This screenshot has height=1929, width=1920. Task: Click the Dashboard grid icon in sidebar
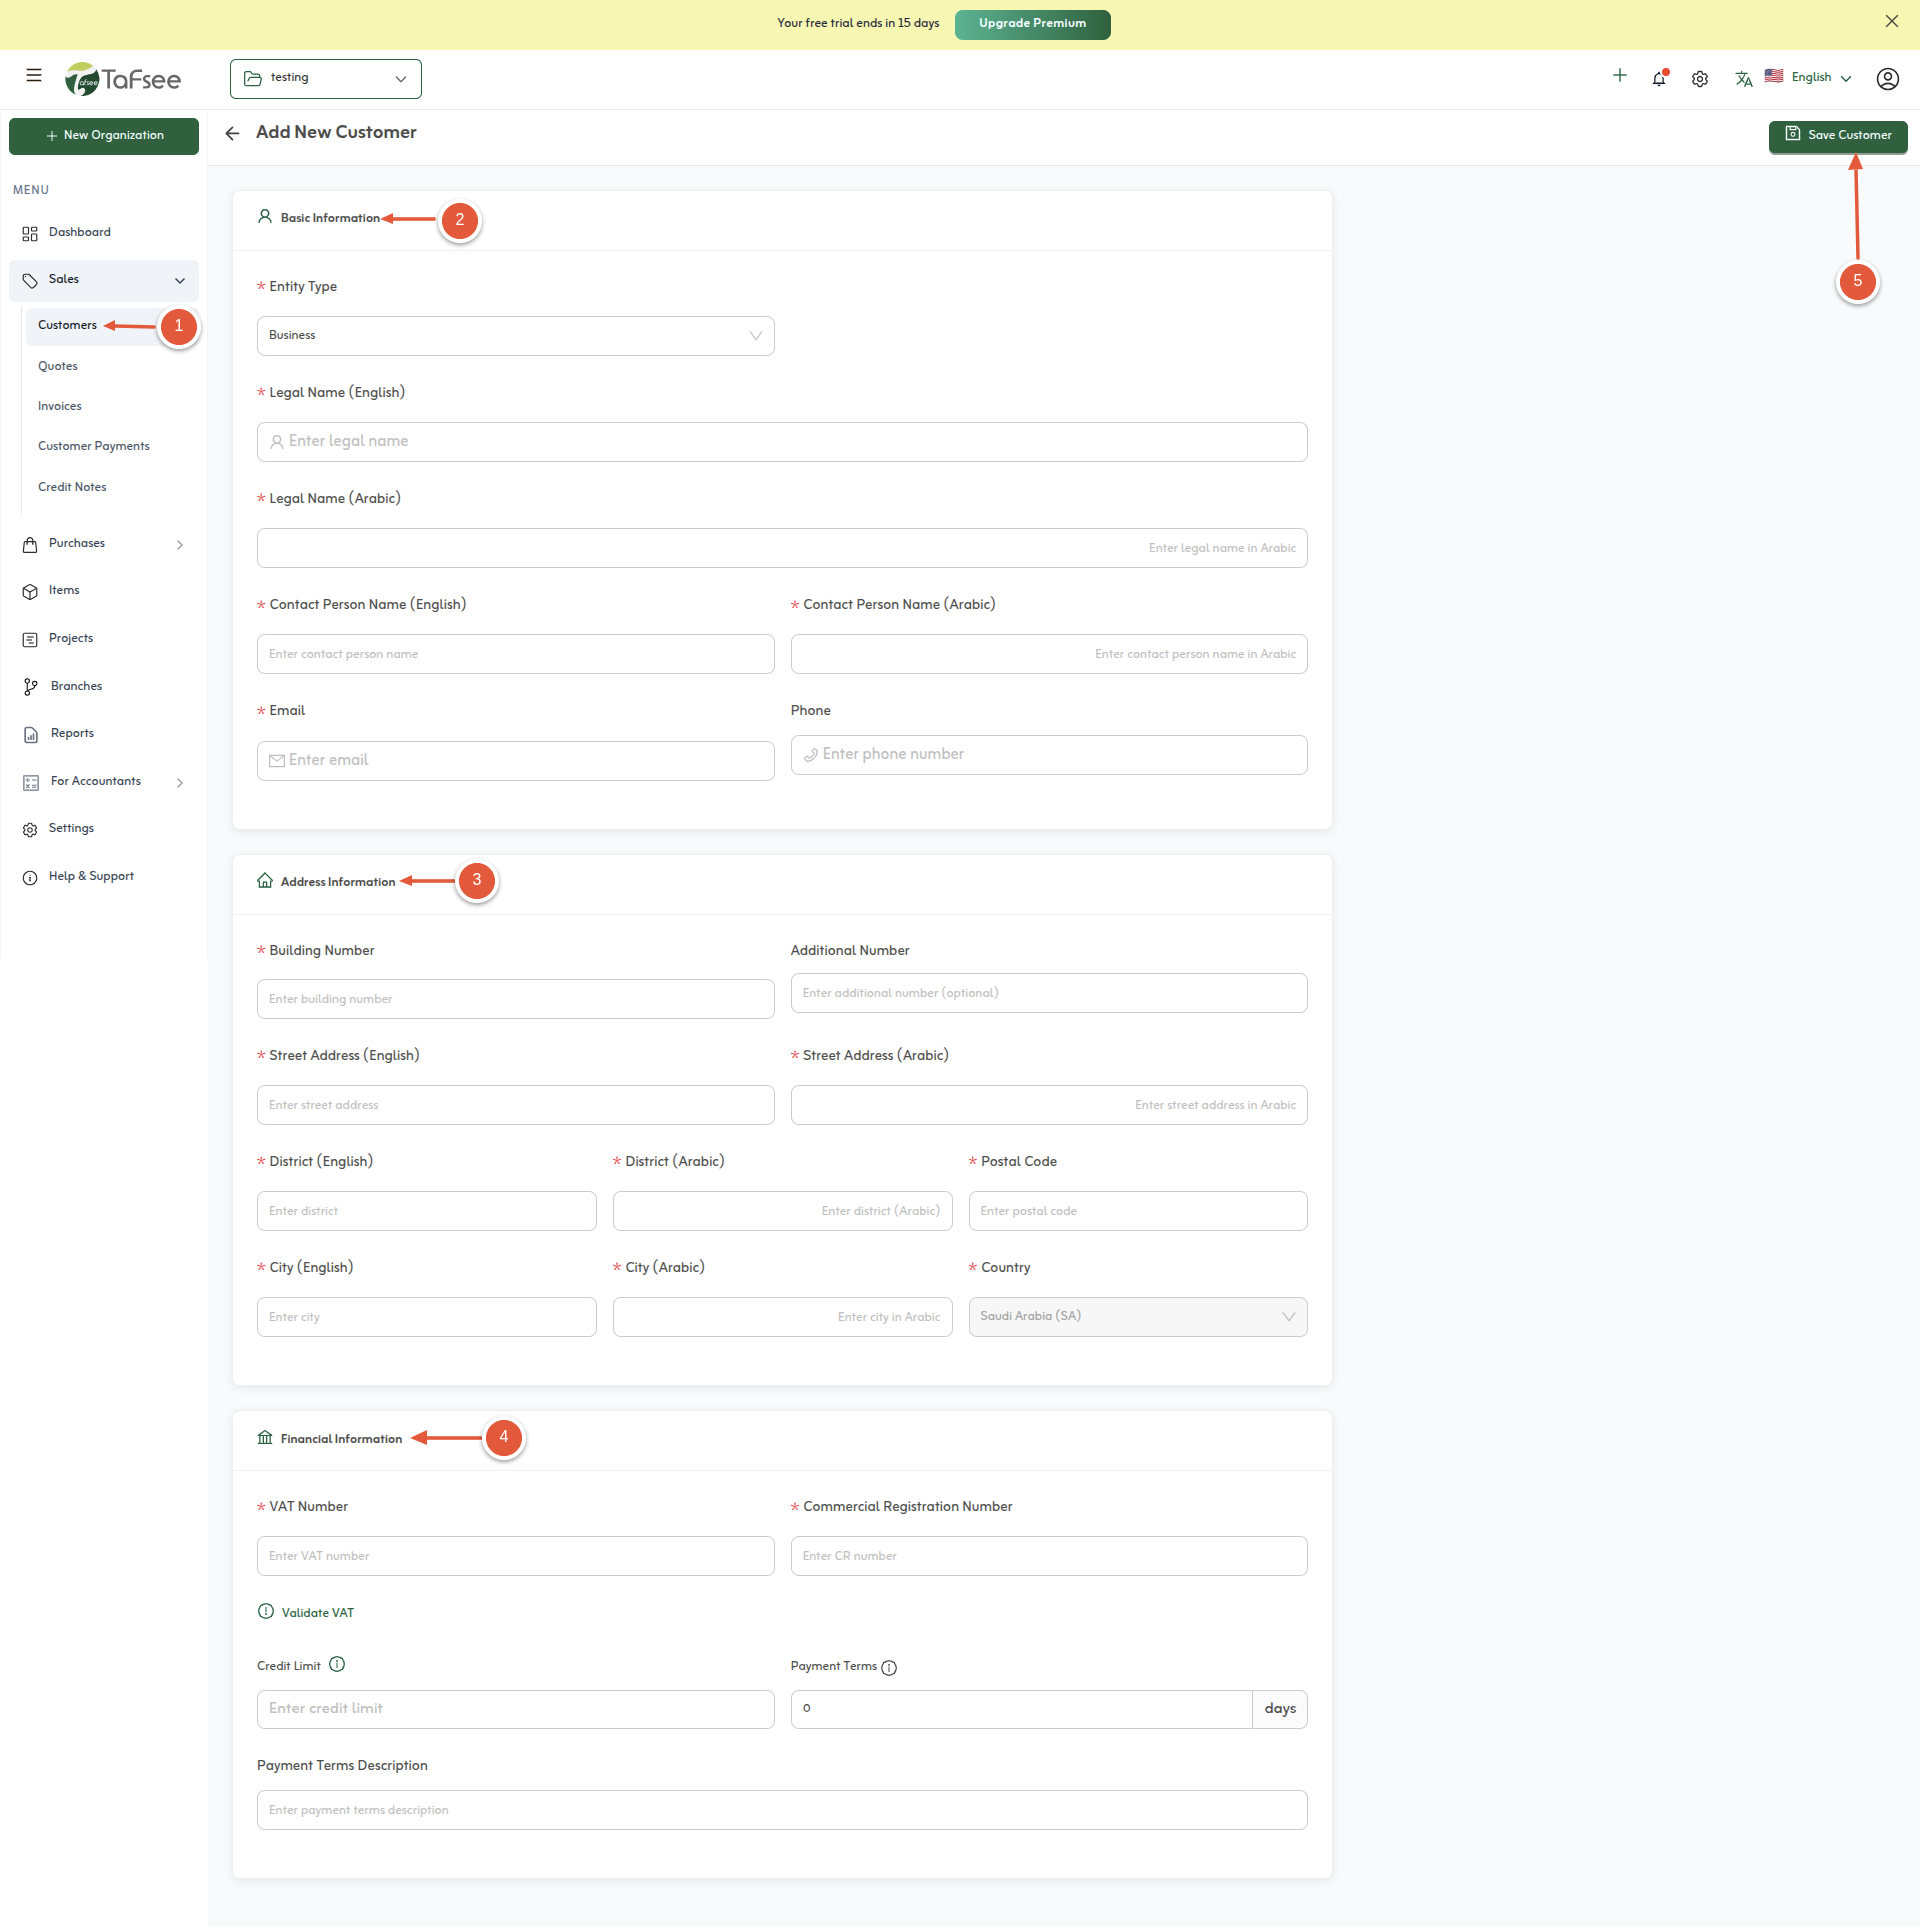(x=30, y=233)
